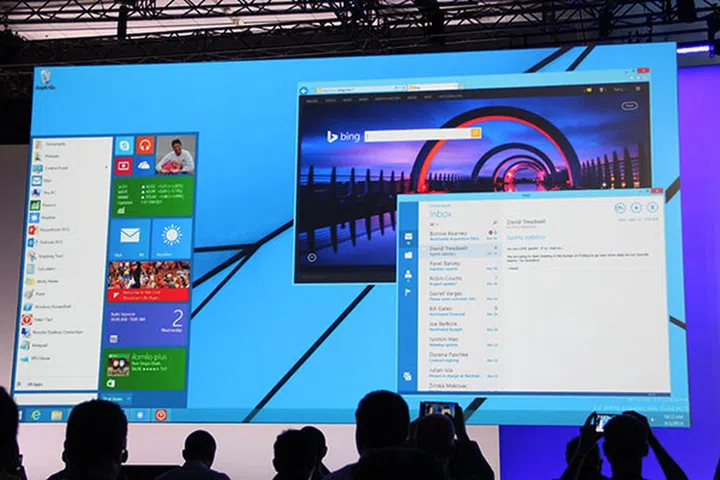Image resolution: width=720 pixels, height=480 pixels.
Task: Click the reply button in Mail
Action: coord(619,207)
